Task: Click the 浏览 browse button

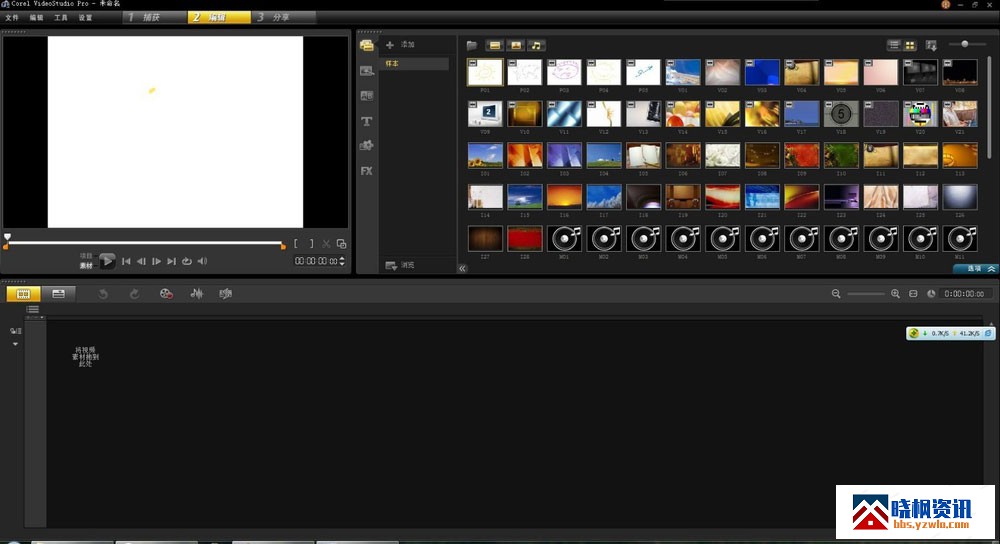Action: tap(400, 265)
